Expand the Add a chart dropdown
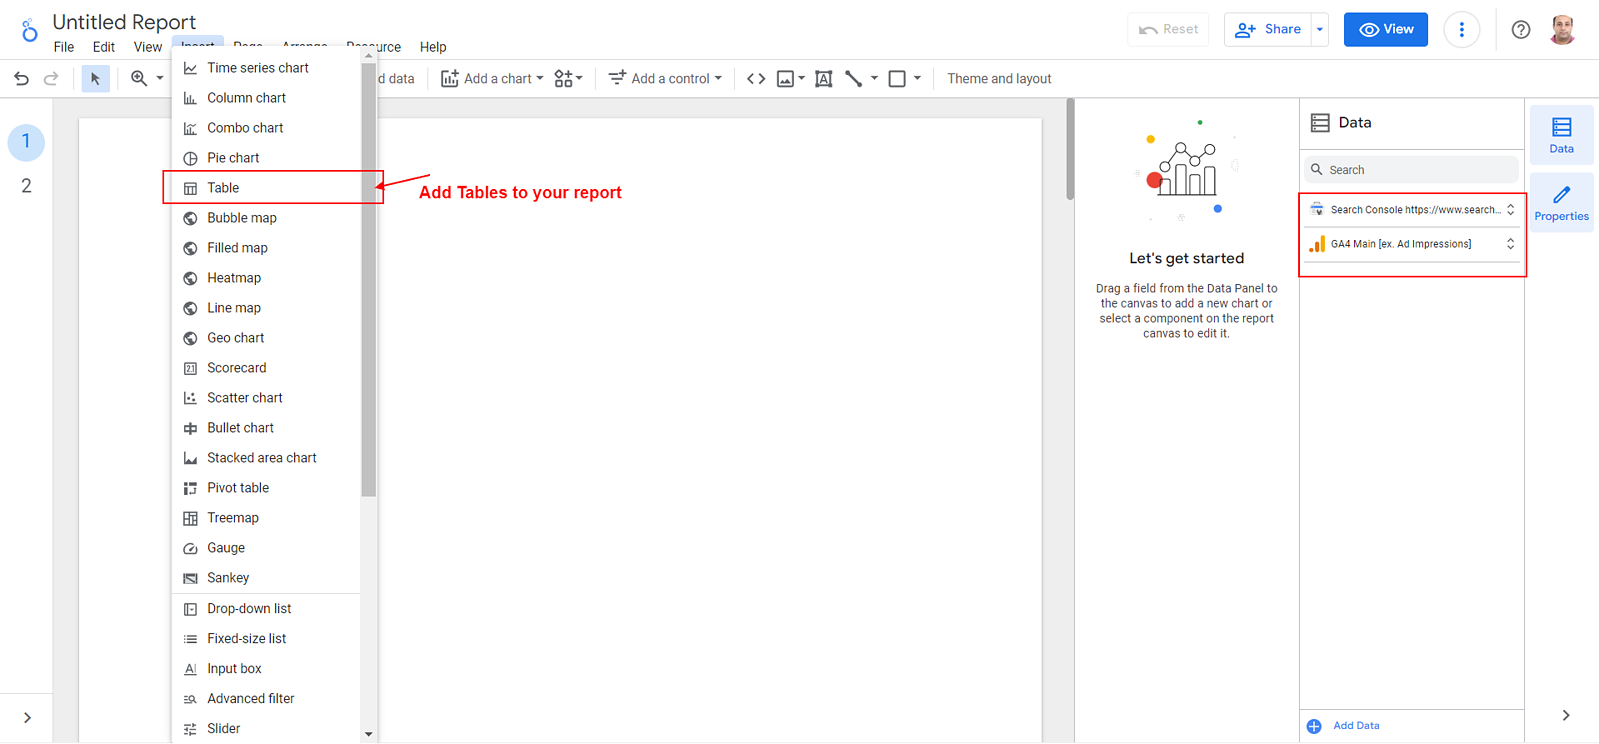The height and width of the screenshot is (744, 1599). pos(493,79)
